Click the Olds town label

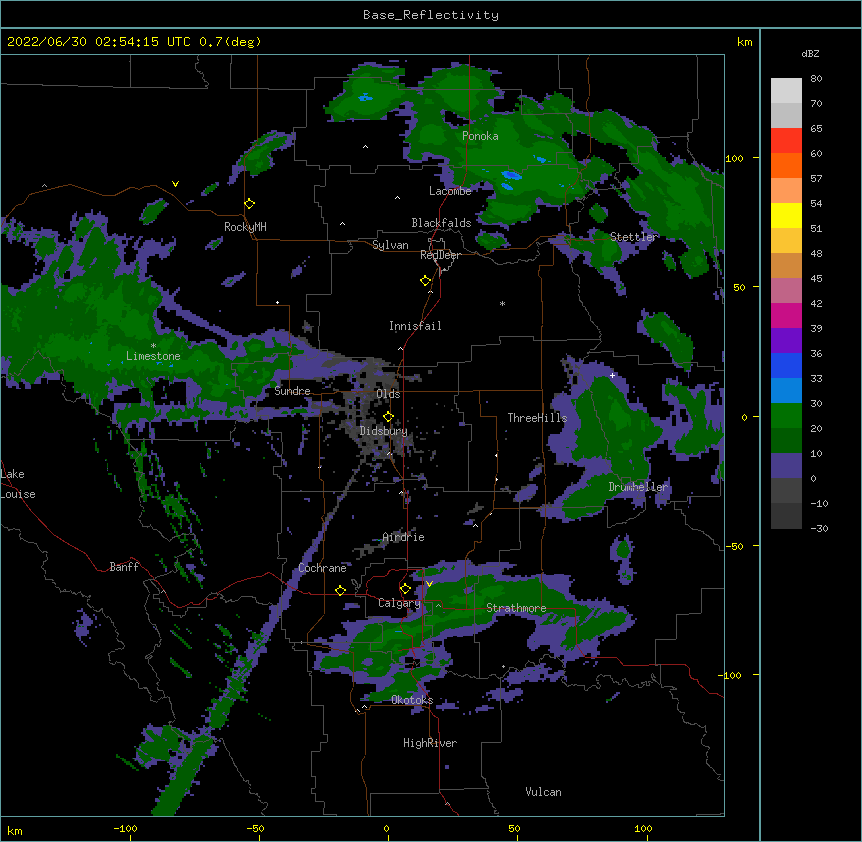pyautogui.click(x=388, y=394)
